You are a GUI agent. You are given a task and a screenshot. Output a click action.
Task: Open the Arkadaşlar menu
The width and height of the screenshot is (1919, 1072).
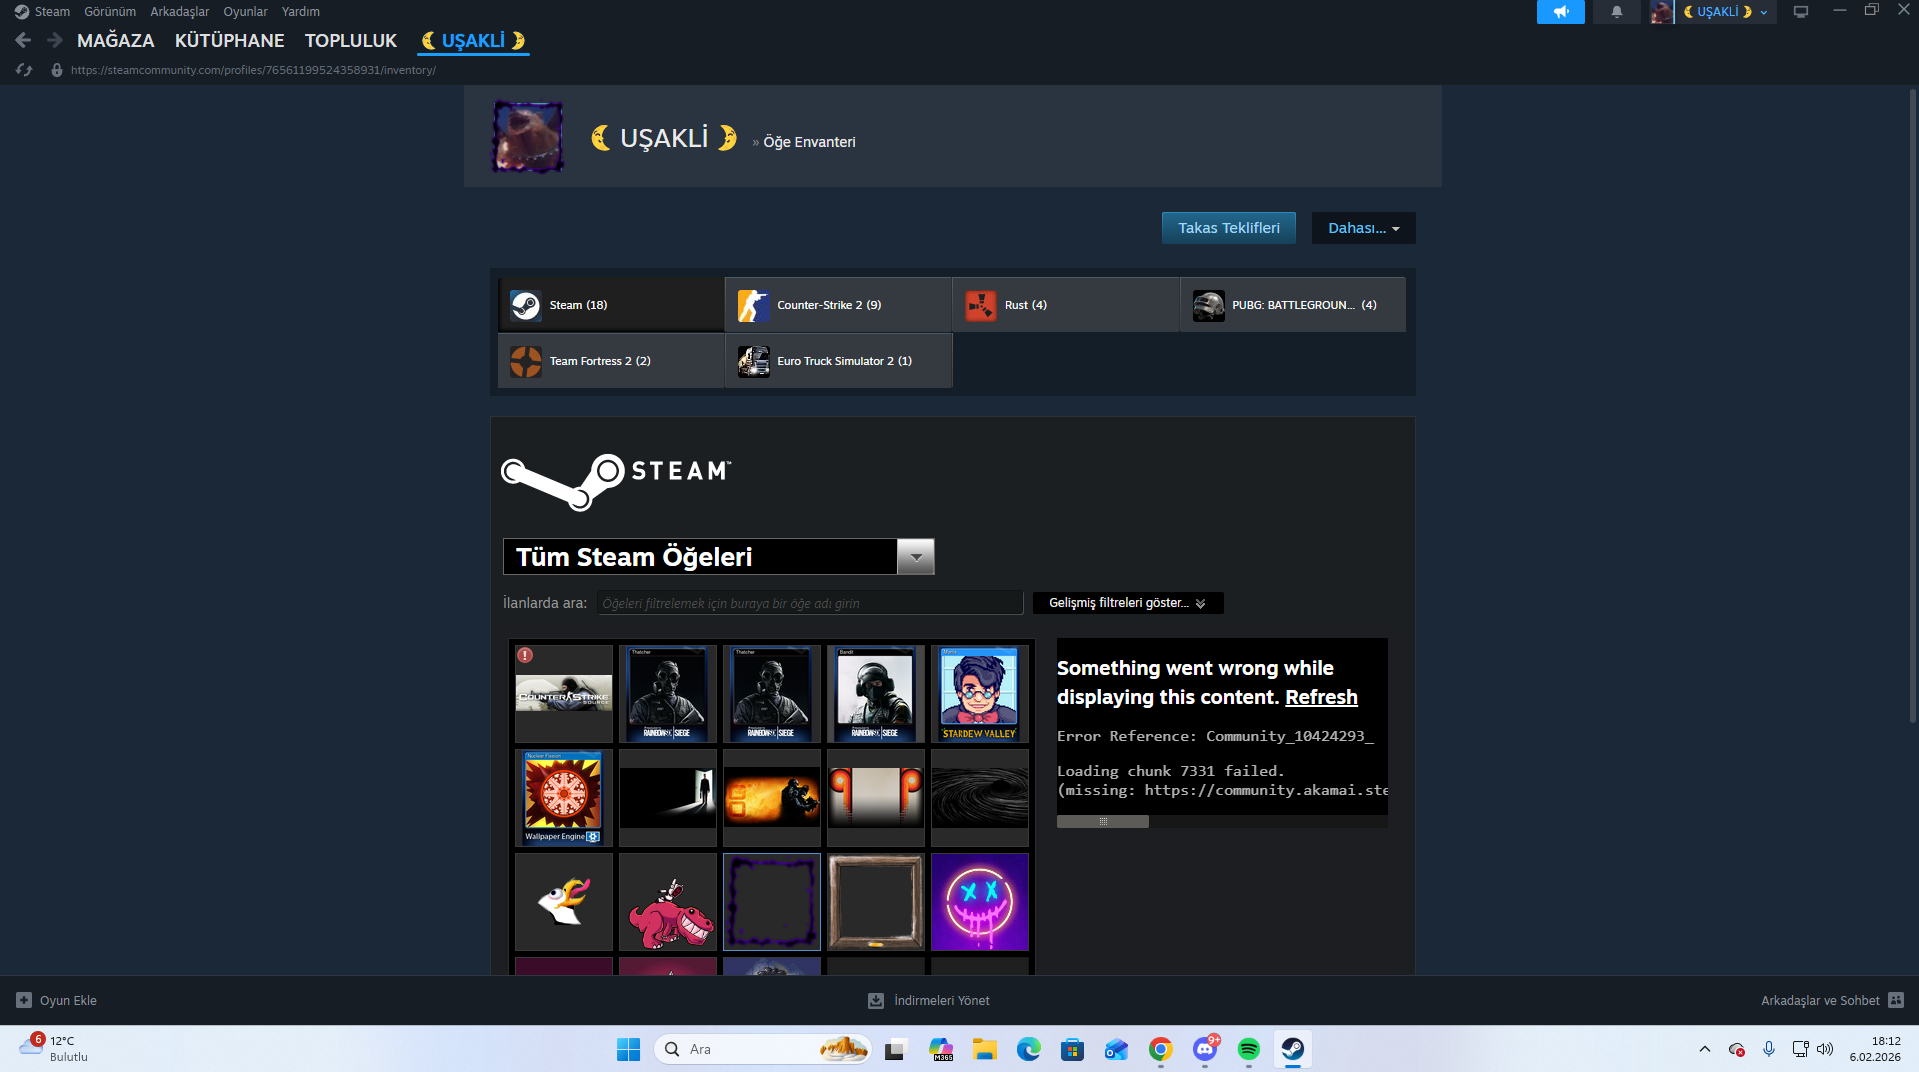point(180,12)
